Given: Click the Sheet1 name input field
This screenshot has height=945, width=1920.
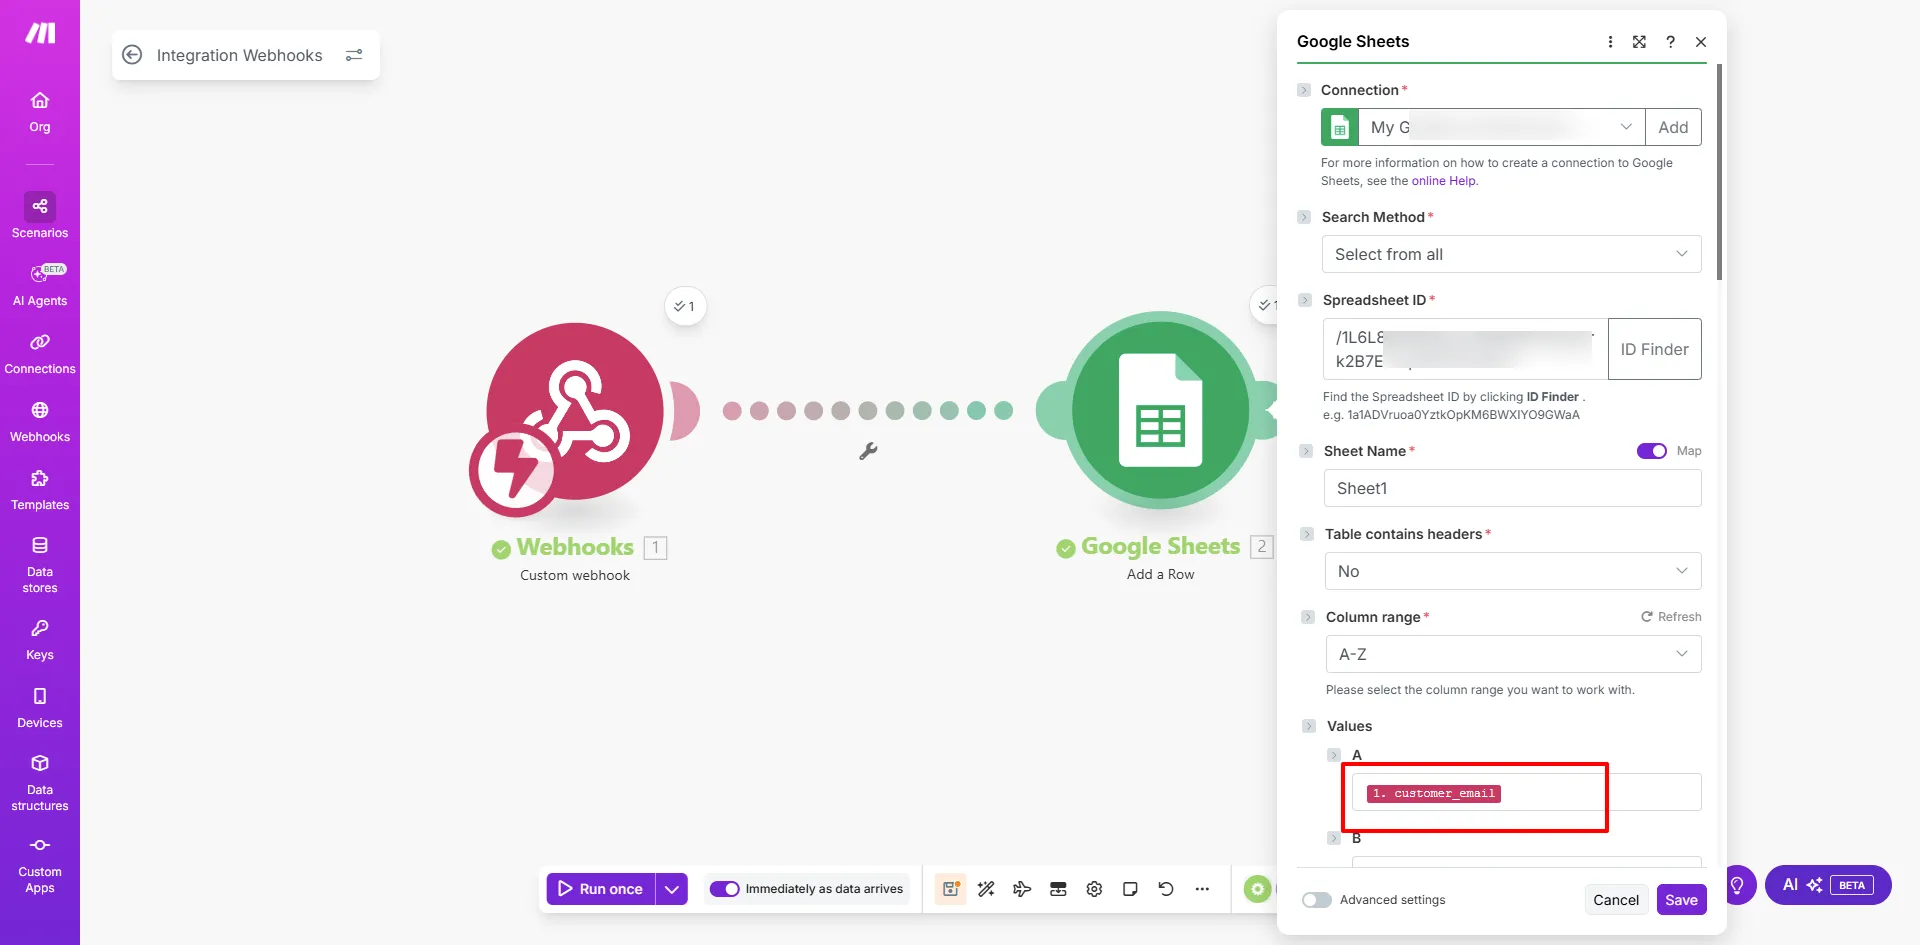Looking at the screenshot, I should pyautogui.click(x=1511, y=488).
